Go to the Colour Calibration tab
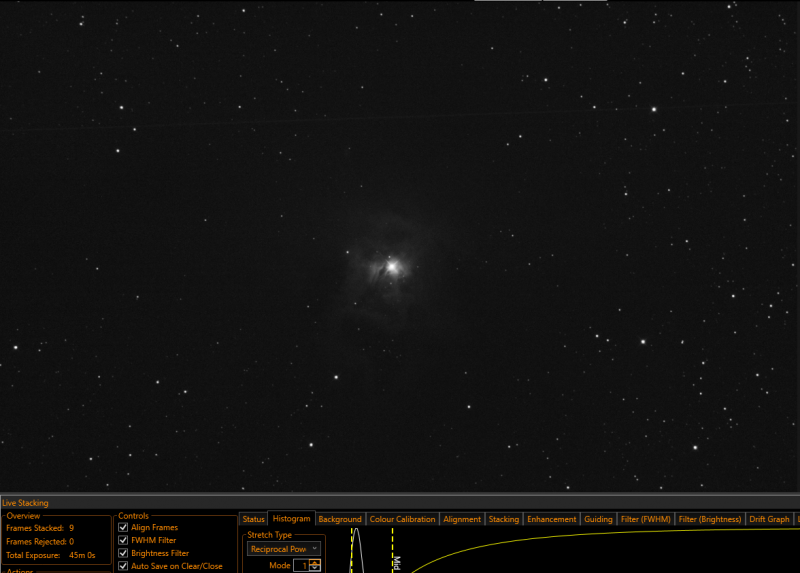800x573 pixels. 402,519
